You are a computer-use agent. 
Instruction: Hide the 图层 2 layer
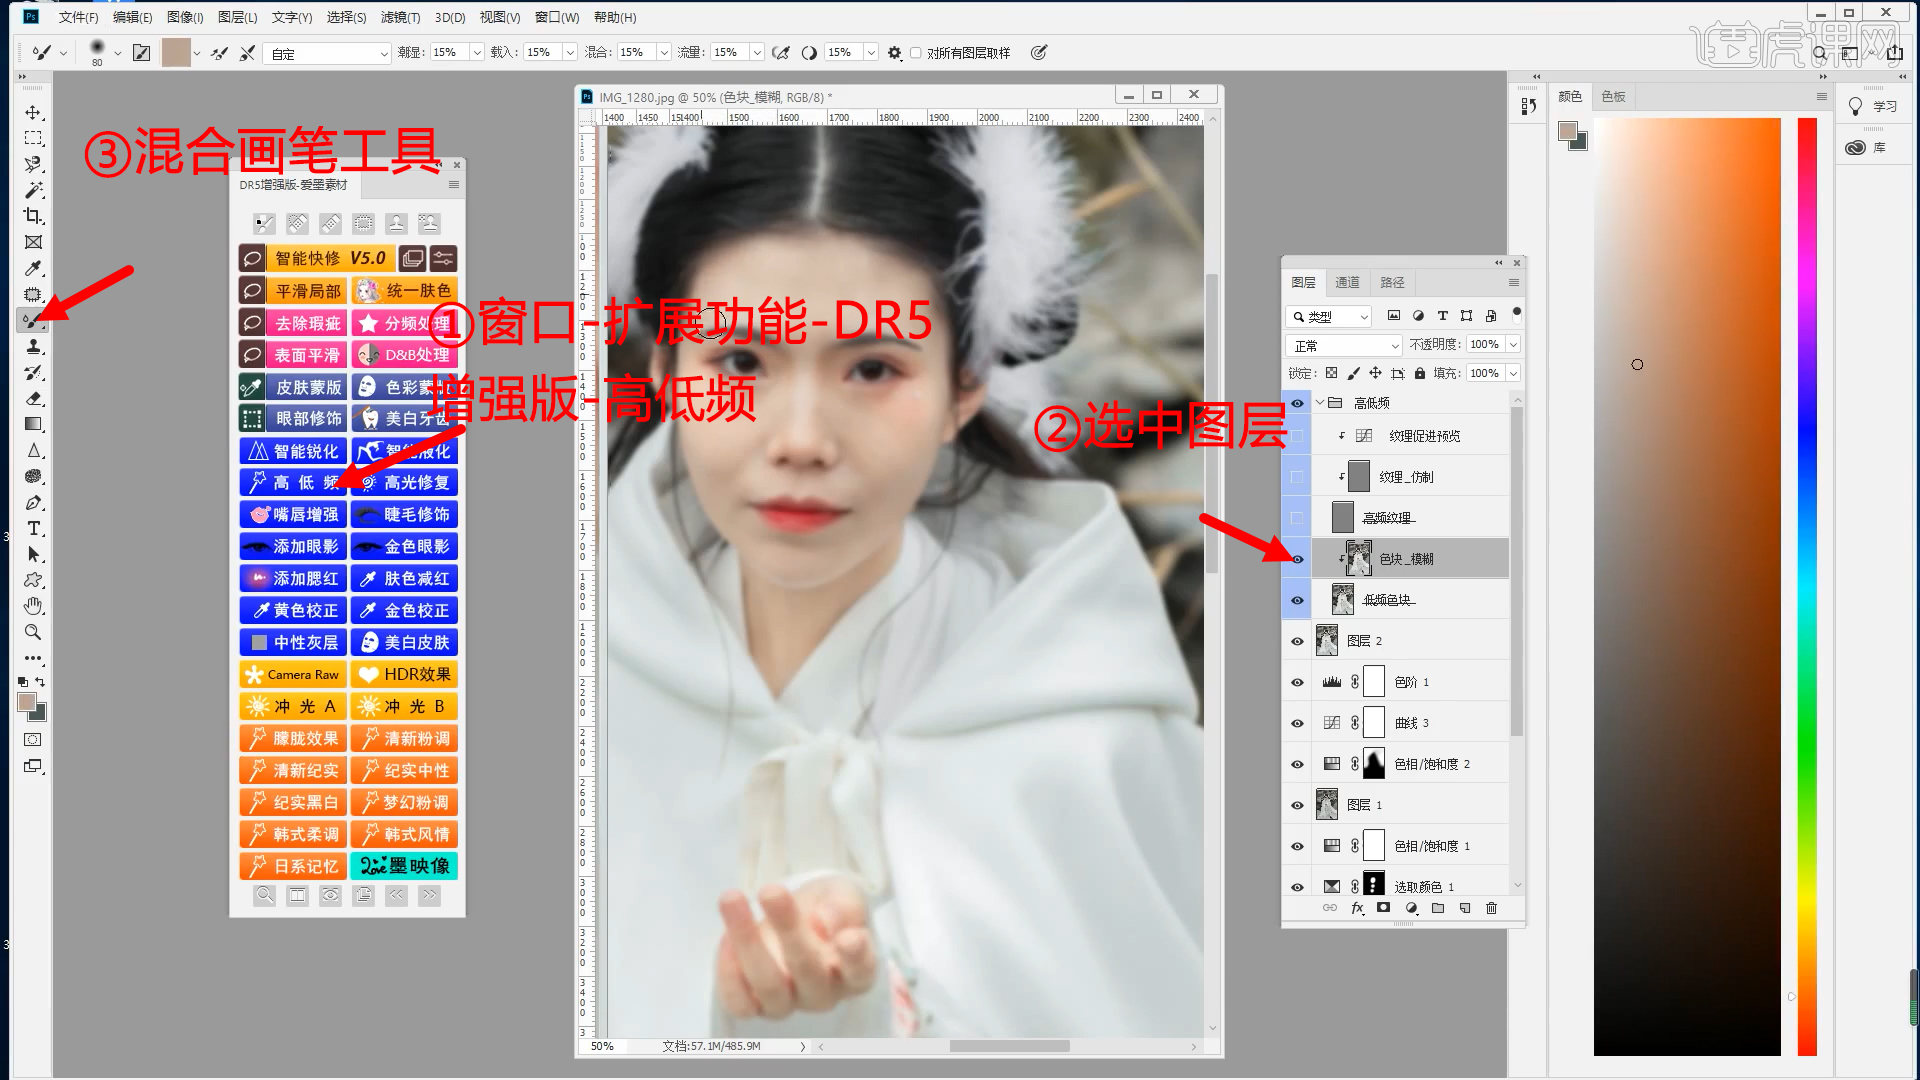pos(1297,641)
